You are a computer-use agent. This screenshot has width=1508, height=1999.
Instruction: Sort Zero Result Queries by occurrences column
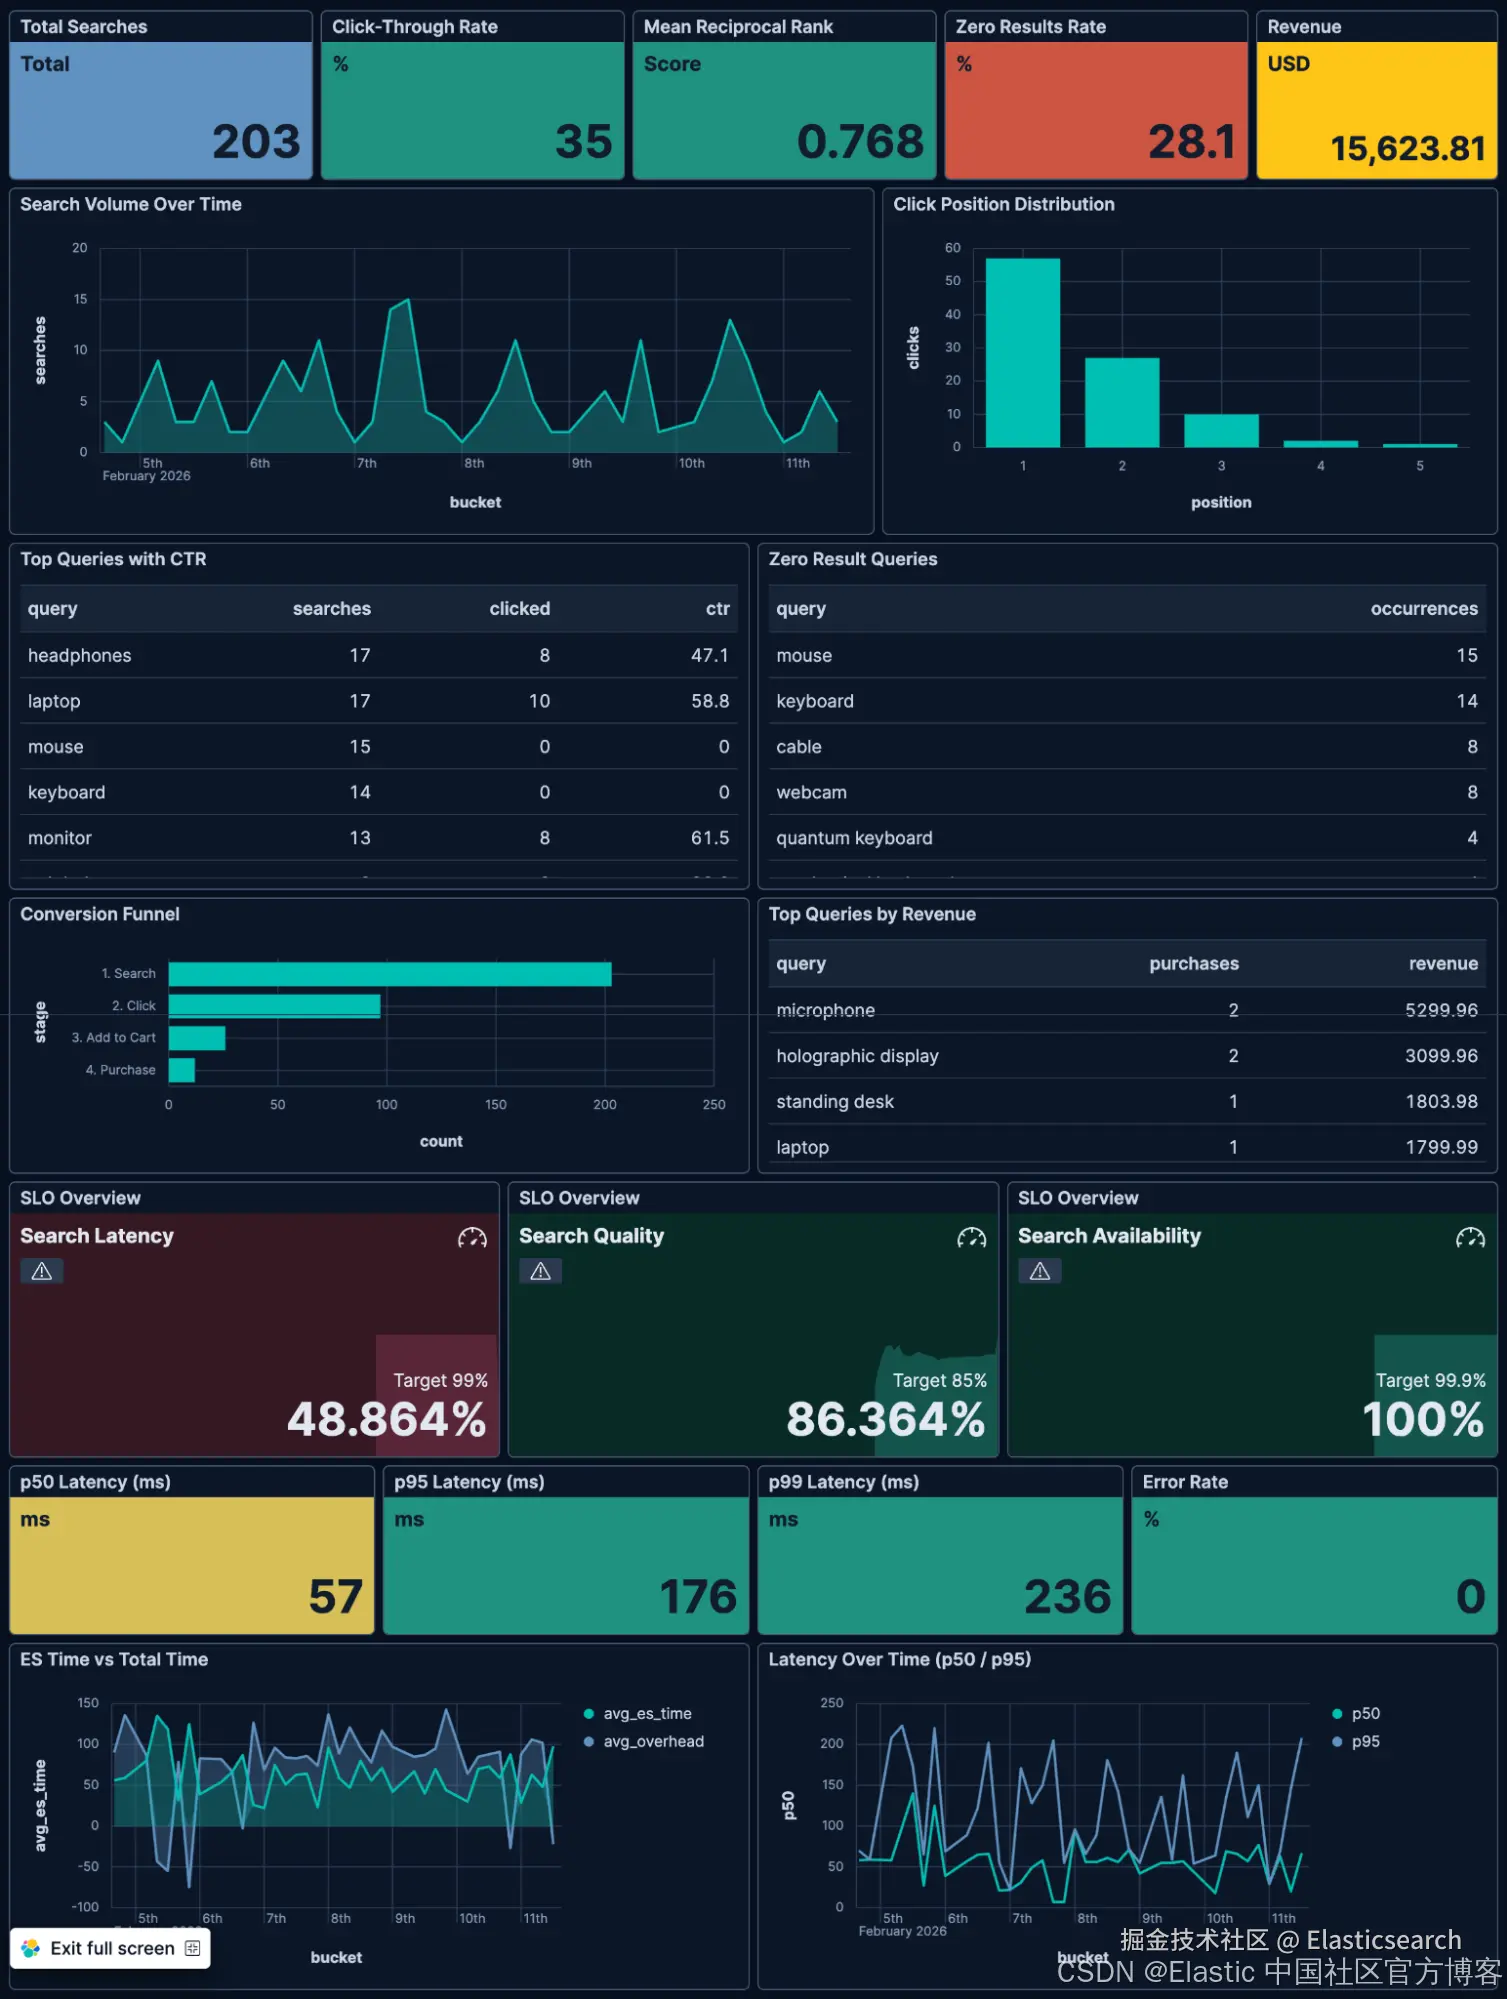coord(1424,609)
